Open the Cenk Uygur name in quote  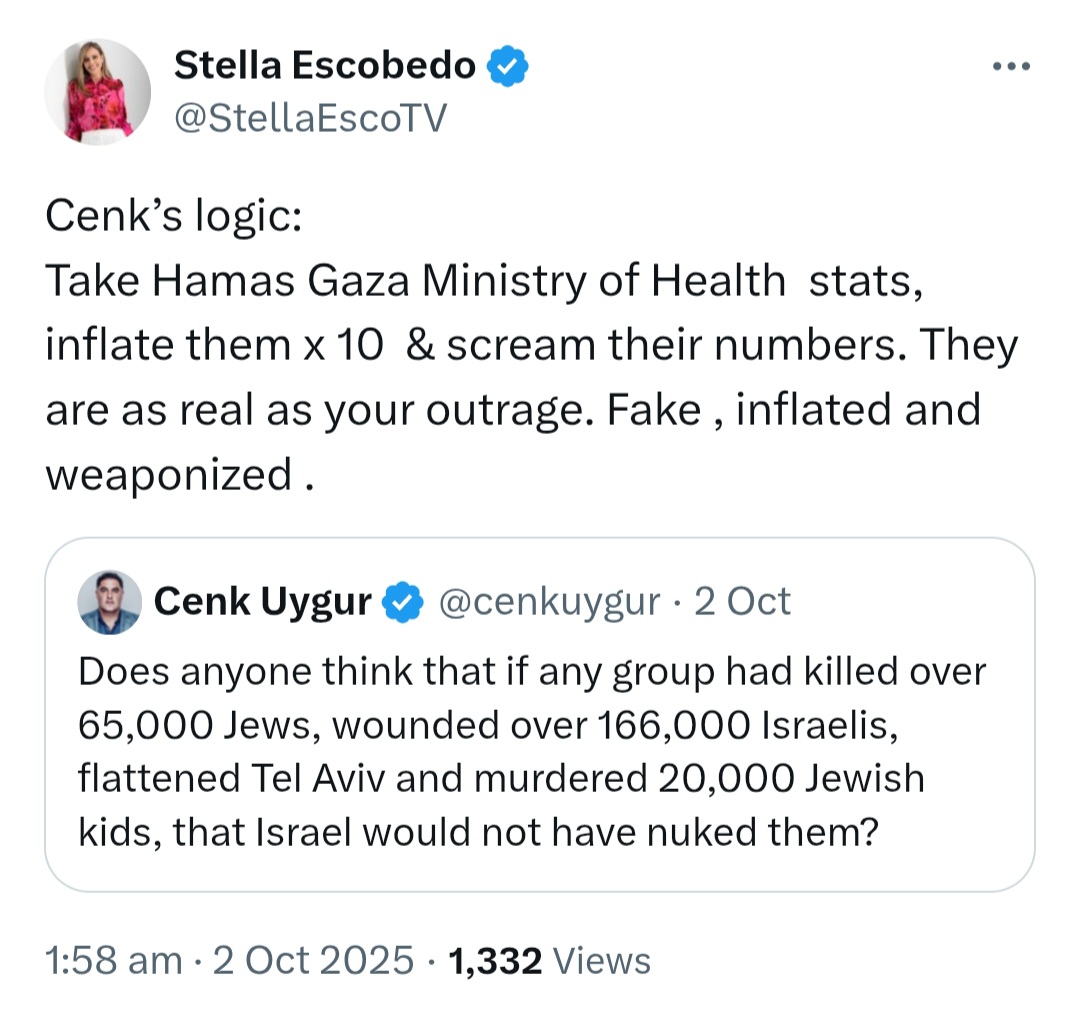[262, 602]
